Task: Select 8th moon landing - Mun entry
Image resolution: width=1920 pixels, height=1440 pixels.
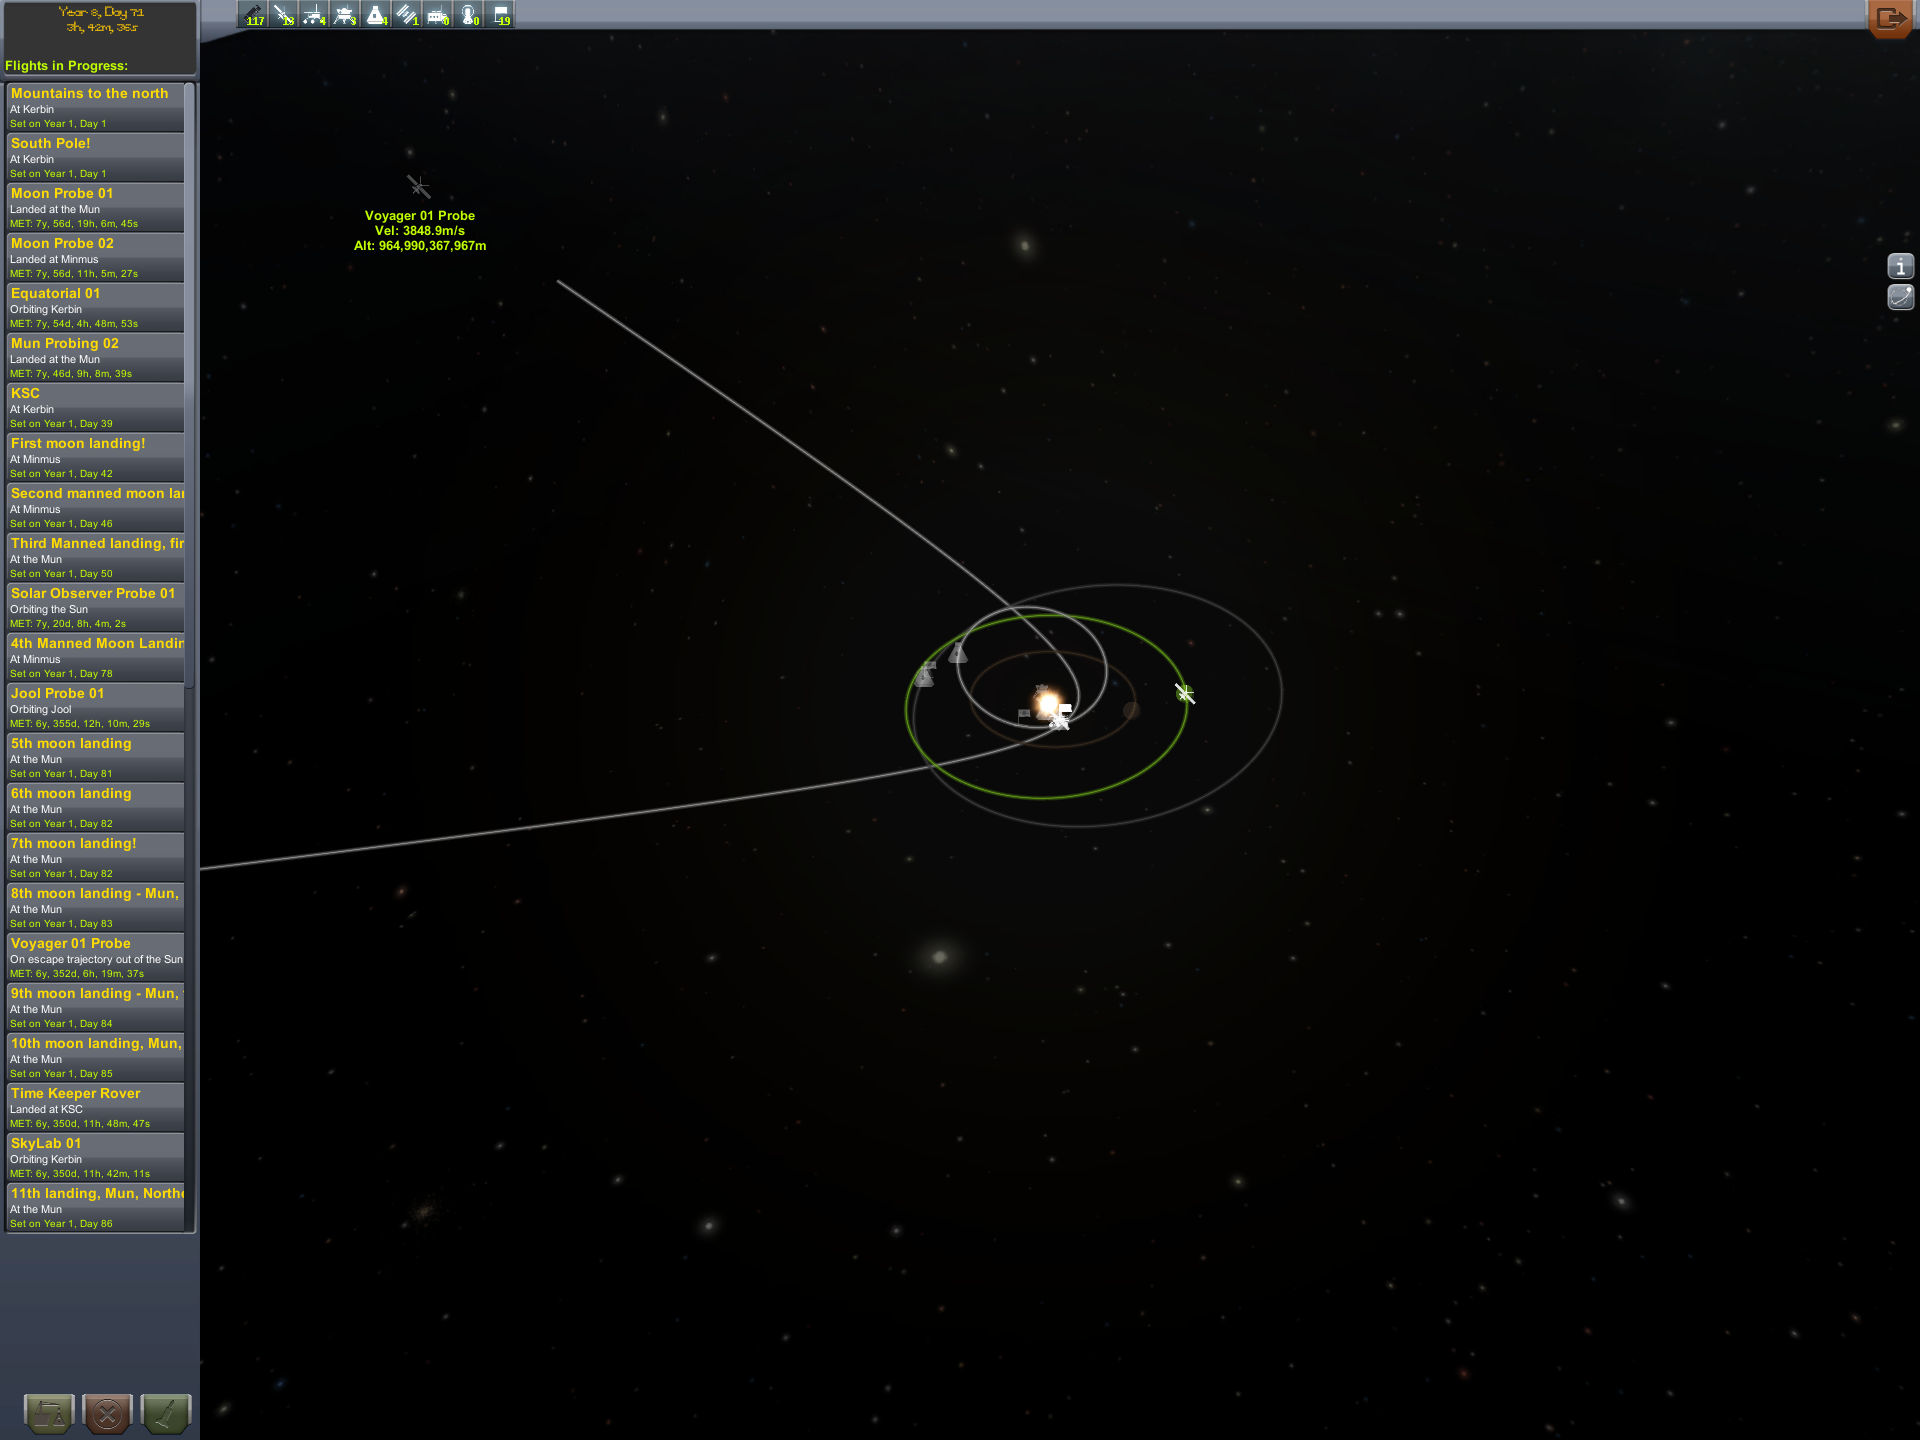Action: [x=96, y=908]
